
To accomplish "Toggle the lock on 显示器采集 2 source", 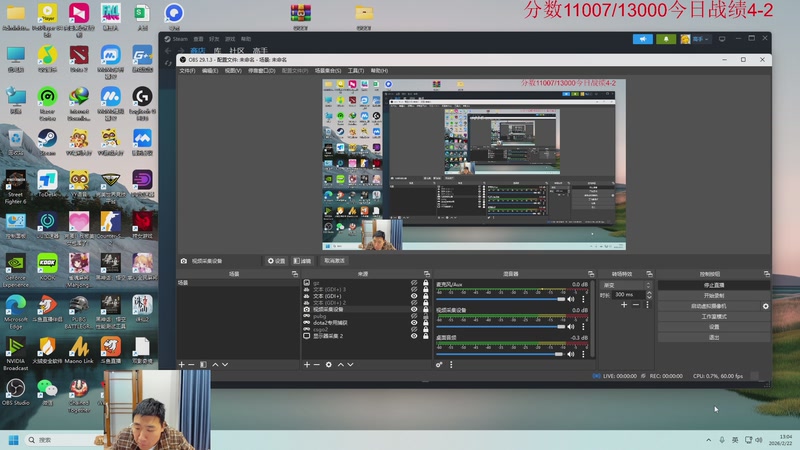I will 426,336.
